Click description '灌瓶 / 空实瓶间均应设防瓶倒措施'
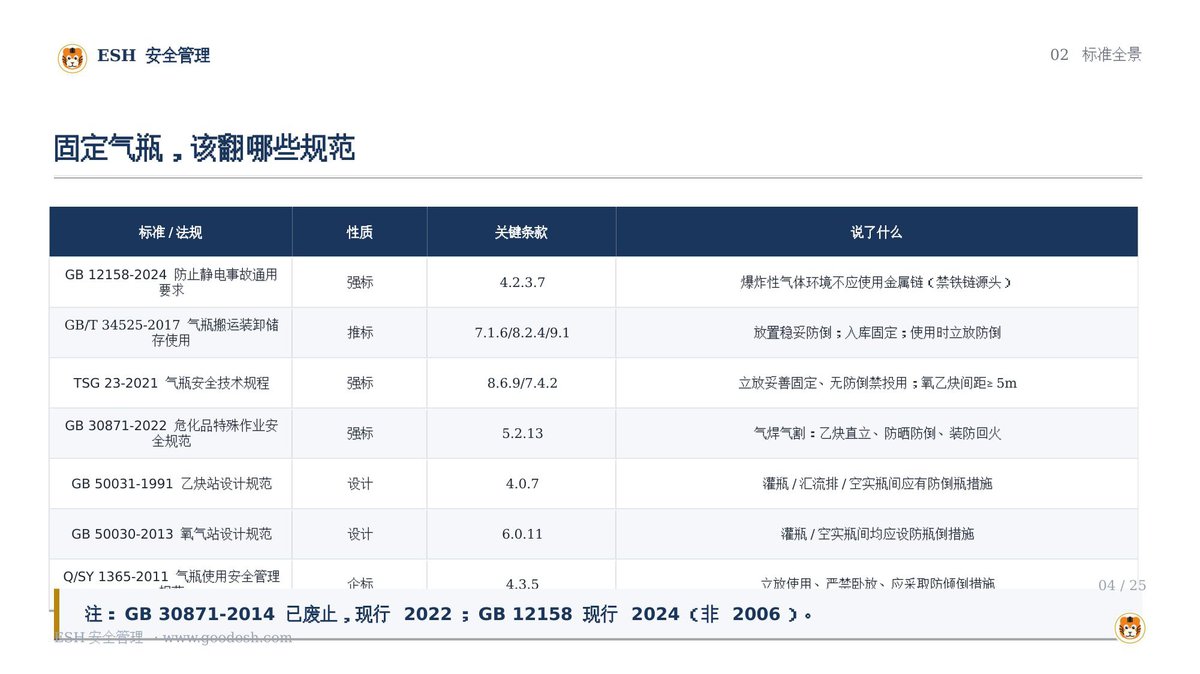Viewport: 1200px width, 674px height. pyautogui.click(x=877, y=534)
